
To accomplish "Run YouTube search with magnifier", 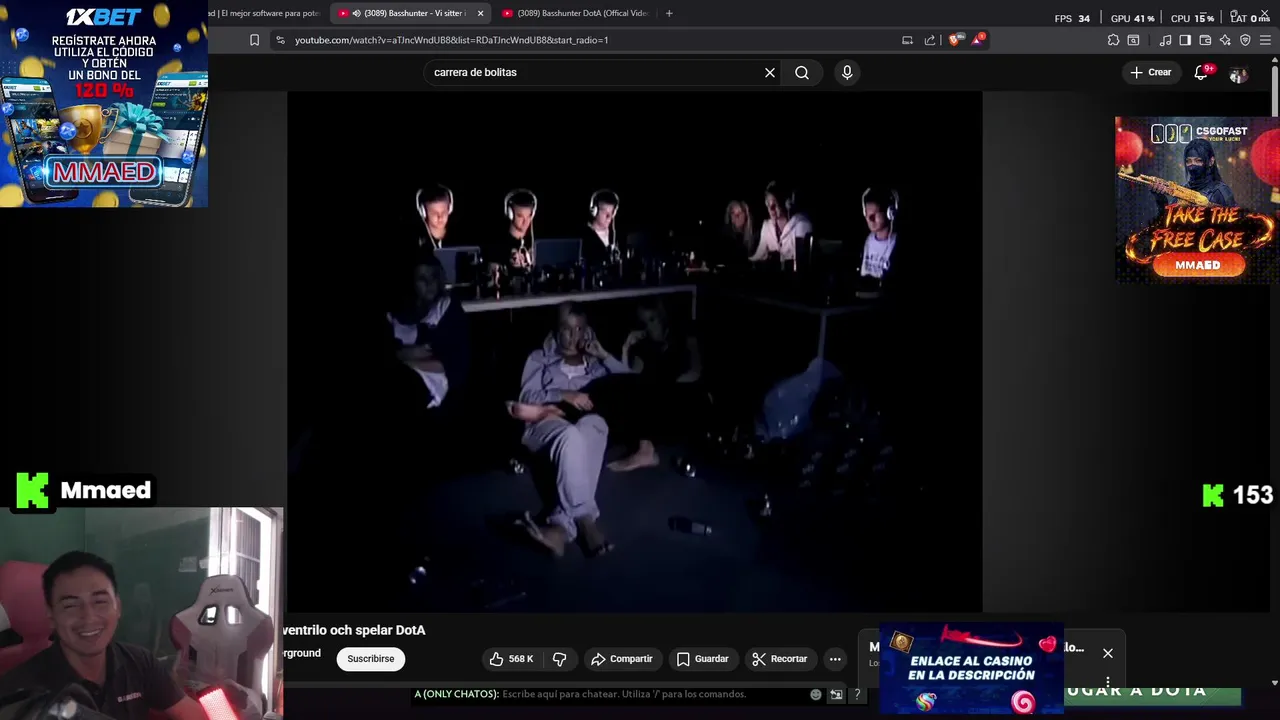I will pyautogui.click(x=802, y=72).
